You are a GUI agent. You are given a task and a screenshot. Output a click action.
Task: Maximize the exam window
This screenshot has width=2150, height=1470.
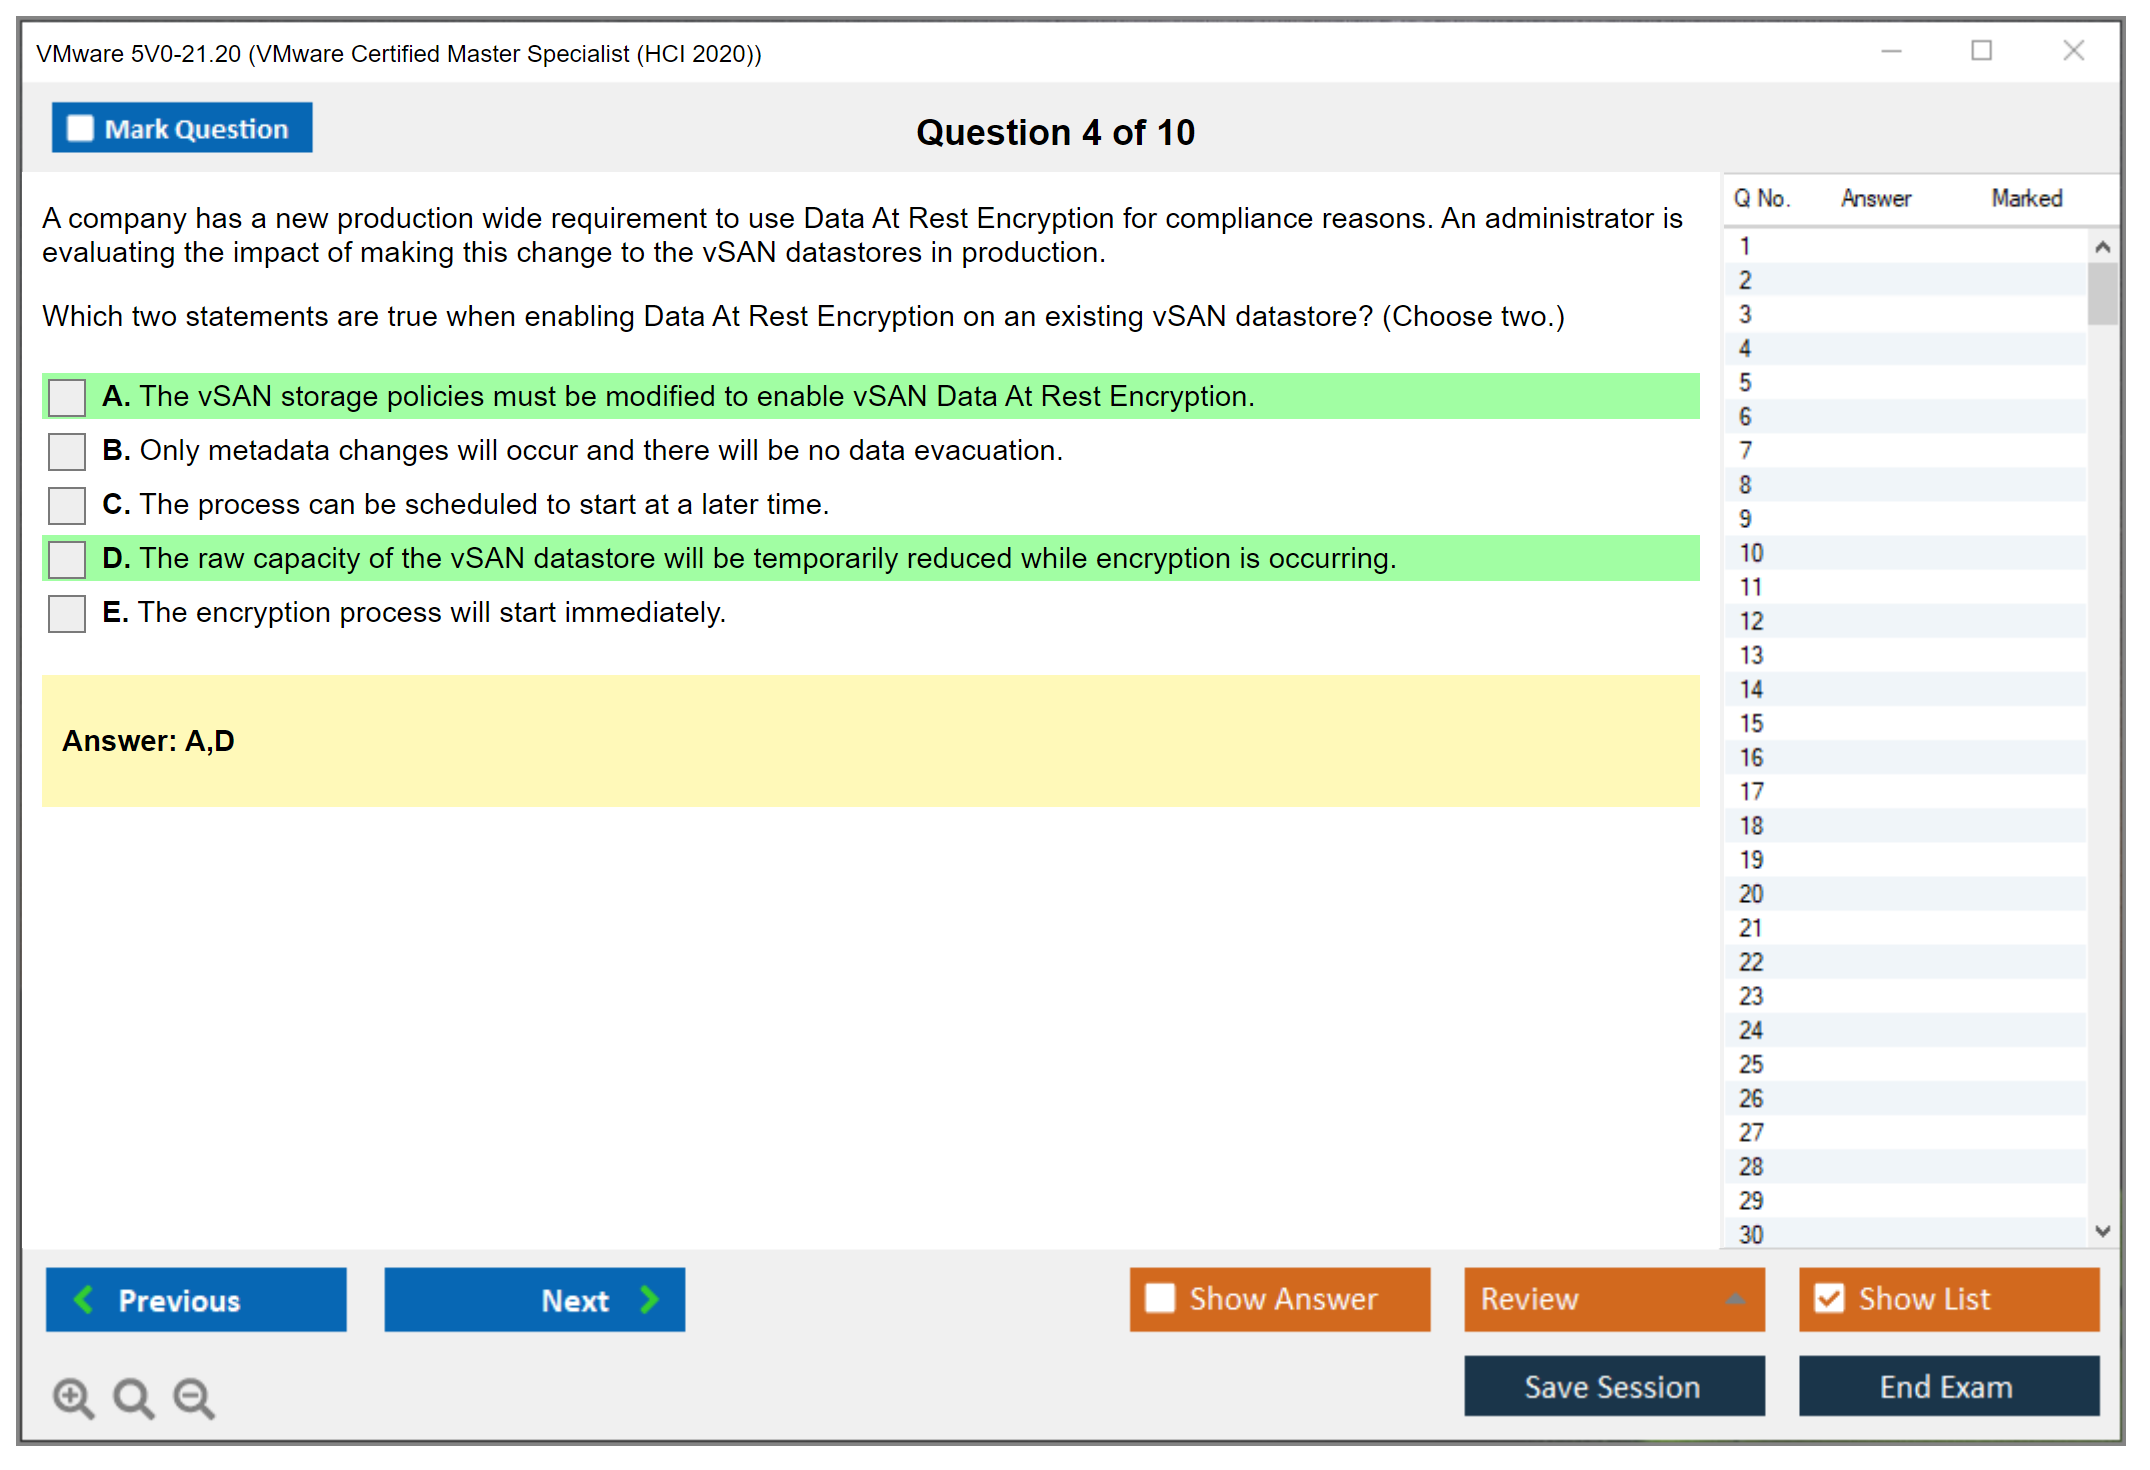point(1981,51)
